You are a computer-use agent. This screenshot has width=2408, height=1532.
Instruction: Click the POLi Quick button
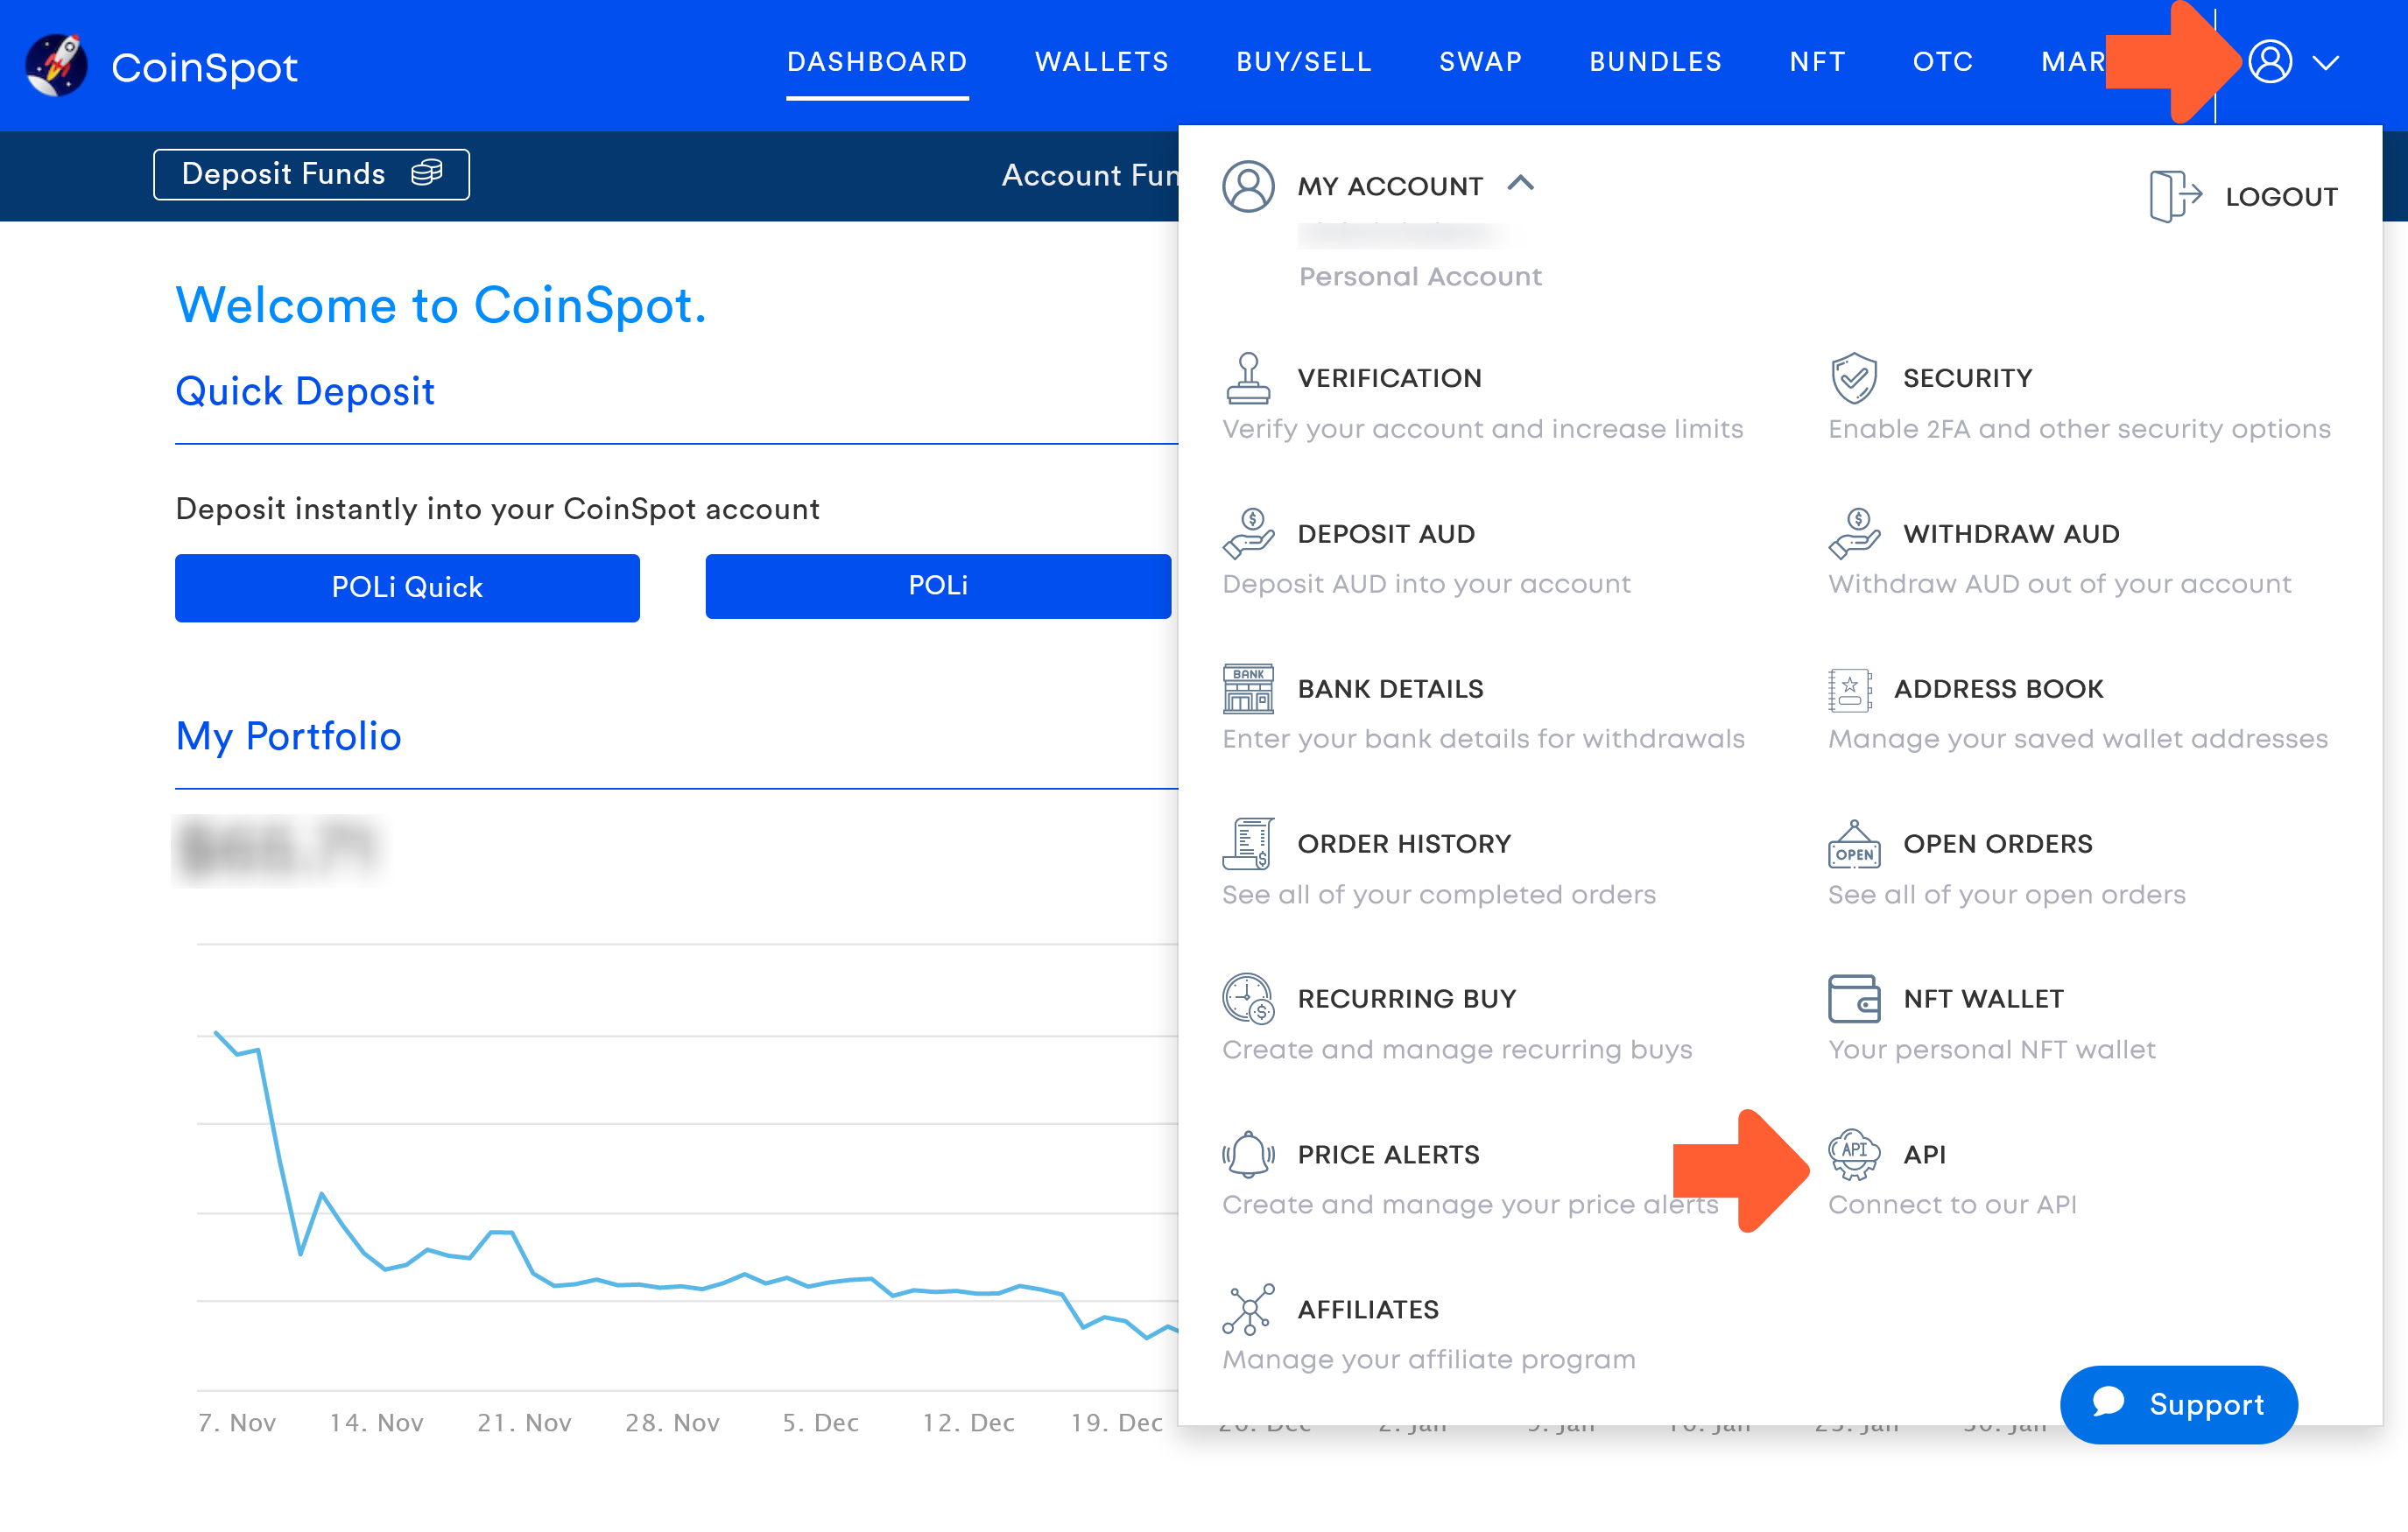coord(406,588)
